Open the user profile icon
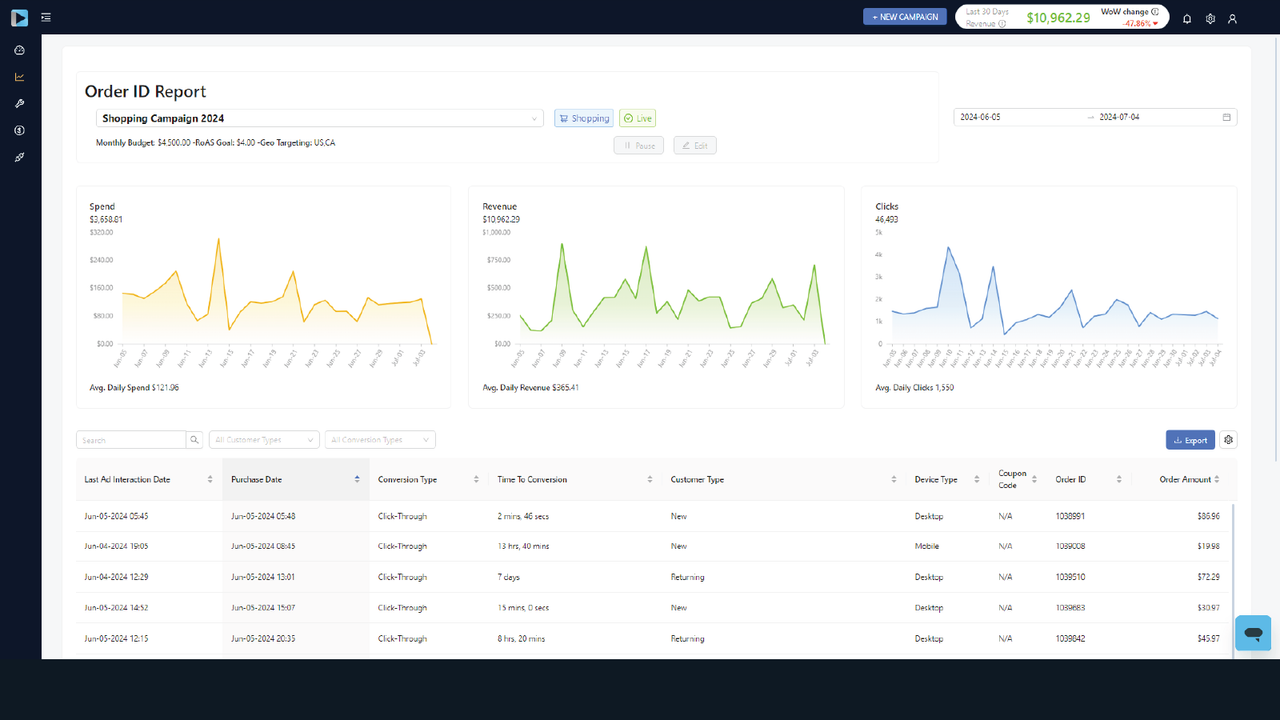Image resolution: width=1280 pixels, height=720 pixels. tap(1232, 18)
